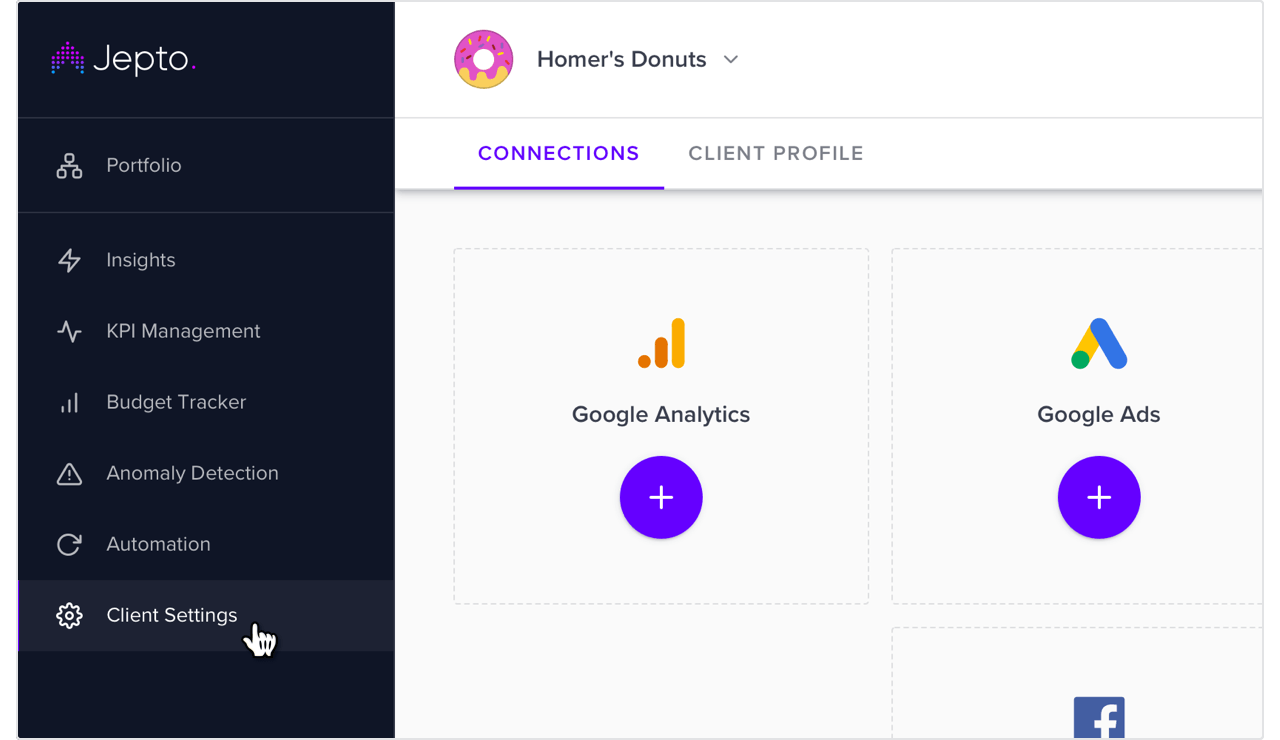This screenshot has width=1280, height=740.
Task: Open Automation in the sidebar
Action: (206, 545)
